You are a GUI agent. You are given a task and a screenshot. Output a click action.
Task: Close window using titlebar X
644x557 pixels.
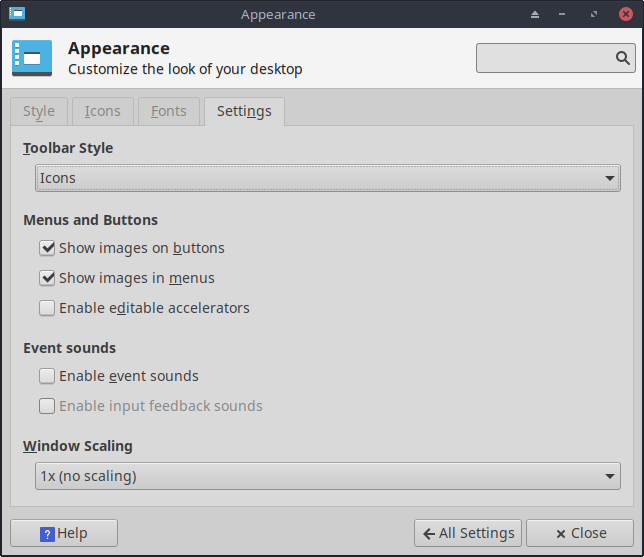tap(624, 15)
